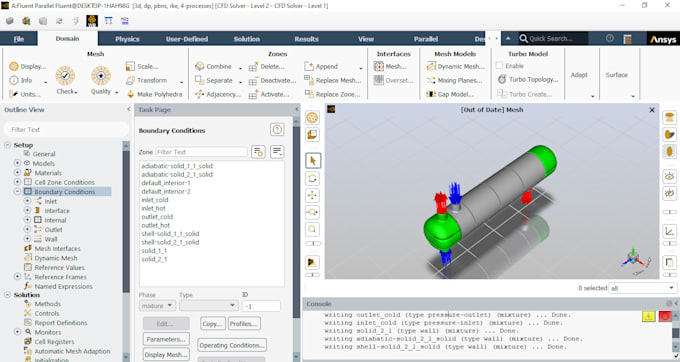This screenshot has height=362, width=680.
Task: Expand the Models tree node
Action: (x=17, y=163)
